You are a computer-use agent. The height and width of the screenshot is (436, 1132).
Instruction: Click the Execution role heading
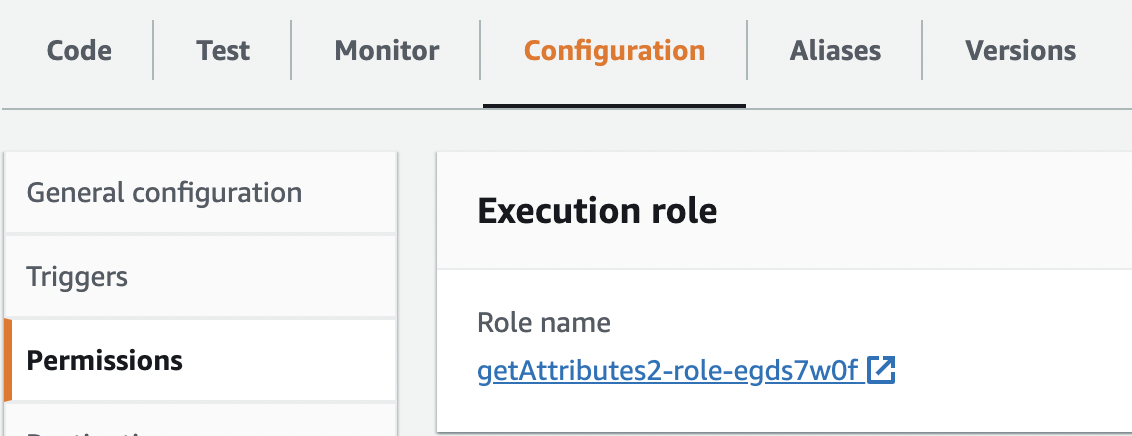pos(597,211)
